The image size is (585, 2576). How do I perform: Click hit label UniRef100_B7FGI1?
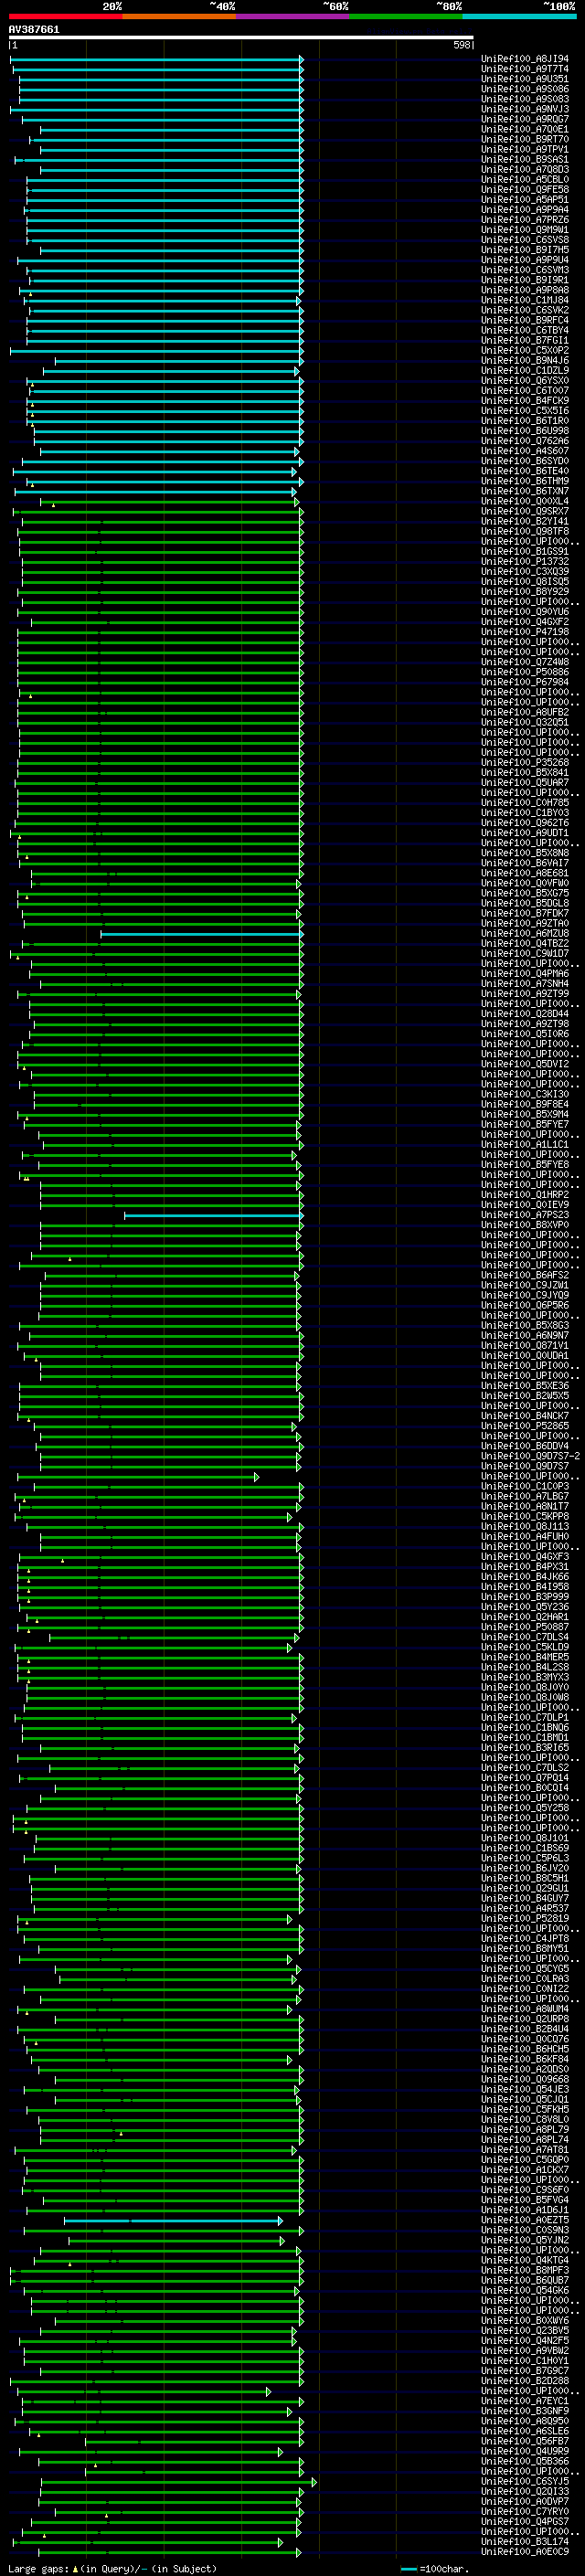tap(525, 340)
